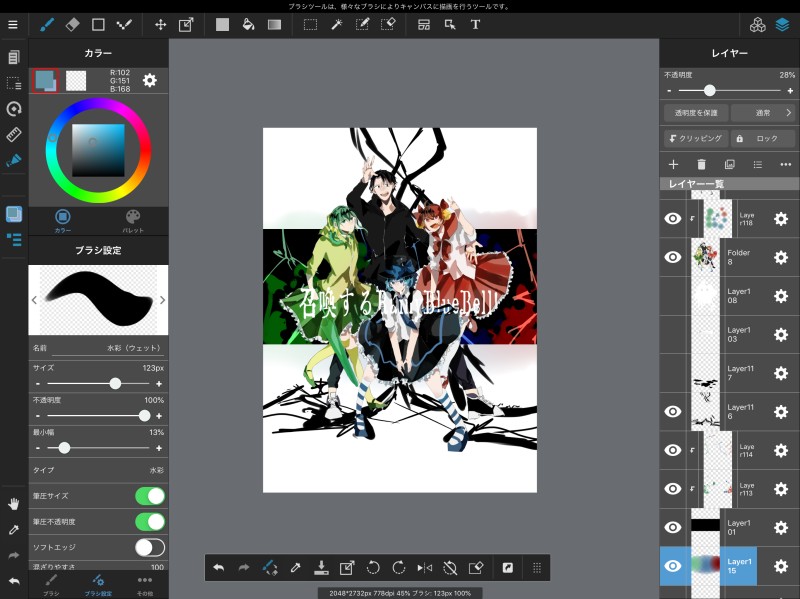Show next brush preview with right chevron
This screenshot has height=599, width=800.
point(162,300)
